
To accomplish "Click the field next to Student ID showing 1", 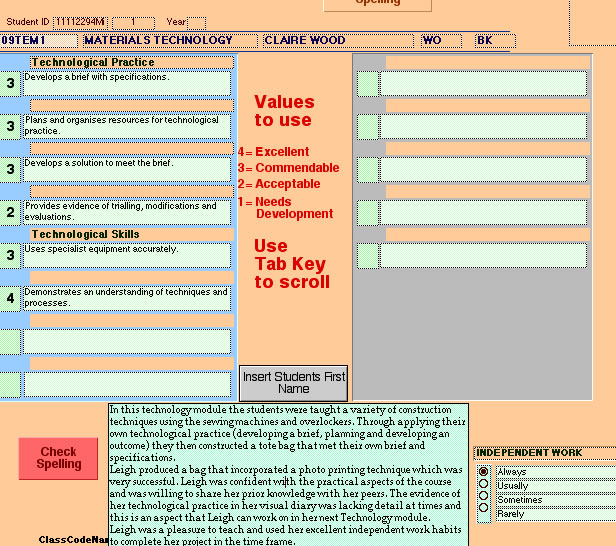I will [x=133, y=23].
